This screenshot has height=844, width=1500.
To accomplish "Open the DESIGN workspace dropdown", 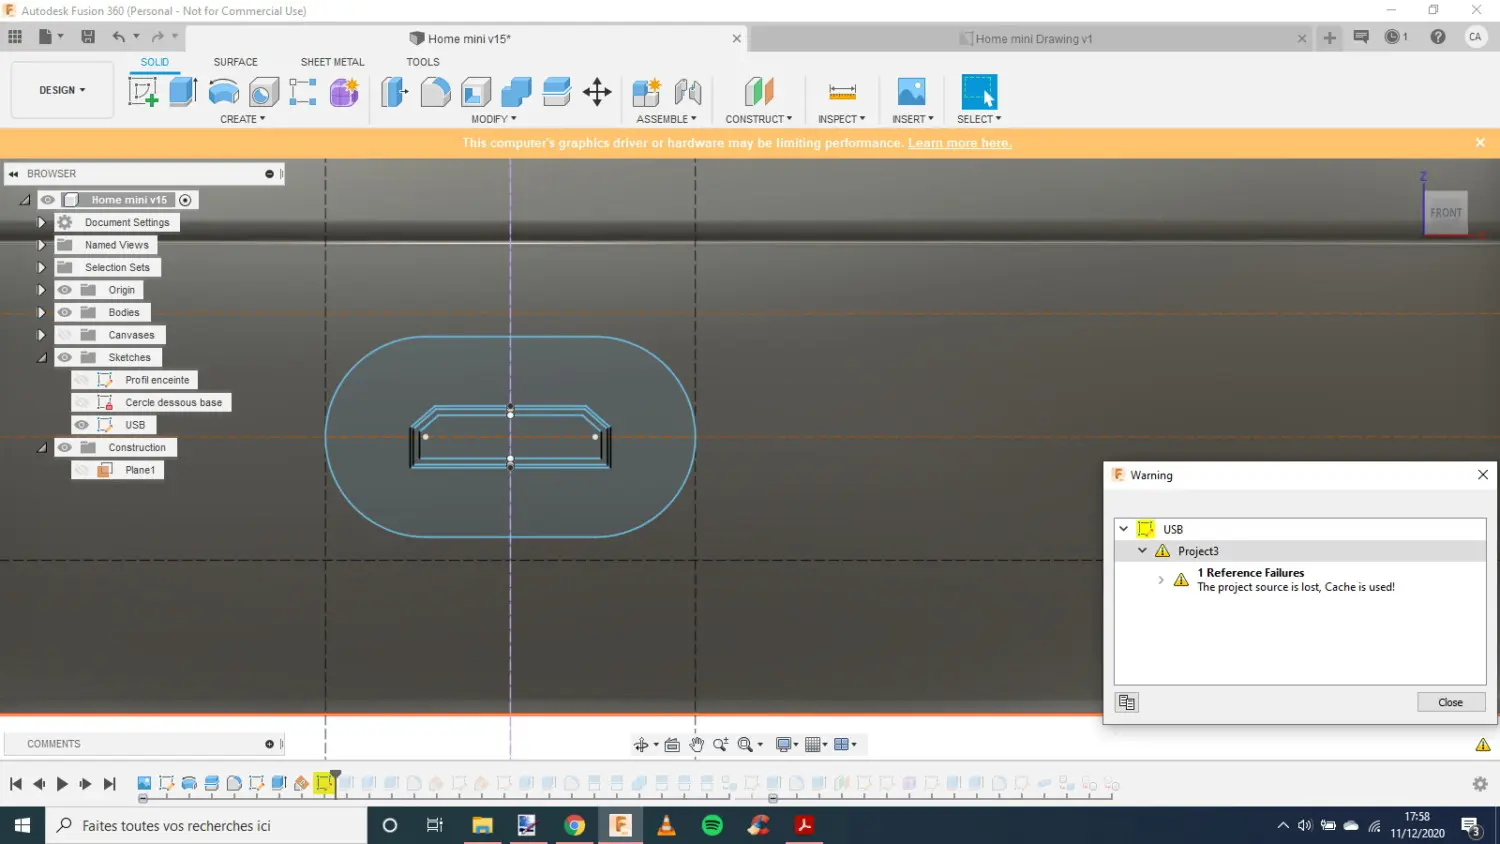I will [x=62, y=90].
